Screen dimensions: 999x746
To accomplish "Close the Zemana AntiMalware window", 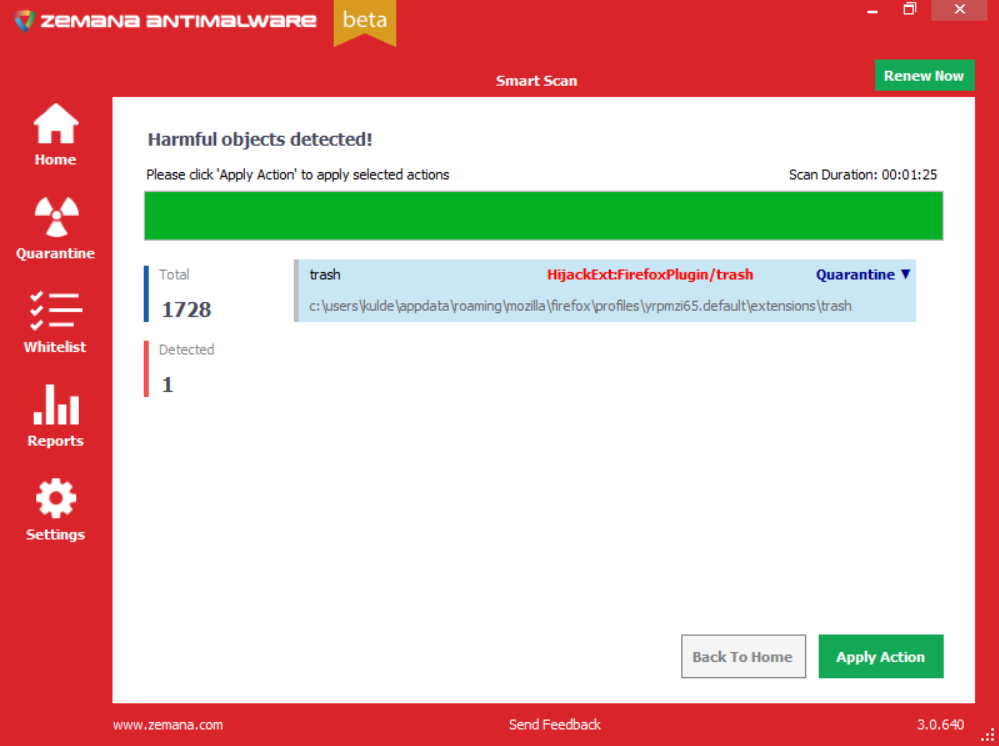I will tap(959, 10).
